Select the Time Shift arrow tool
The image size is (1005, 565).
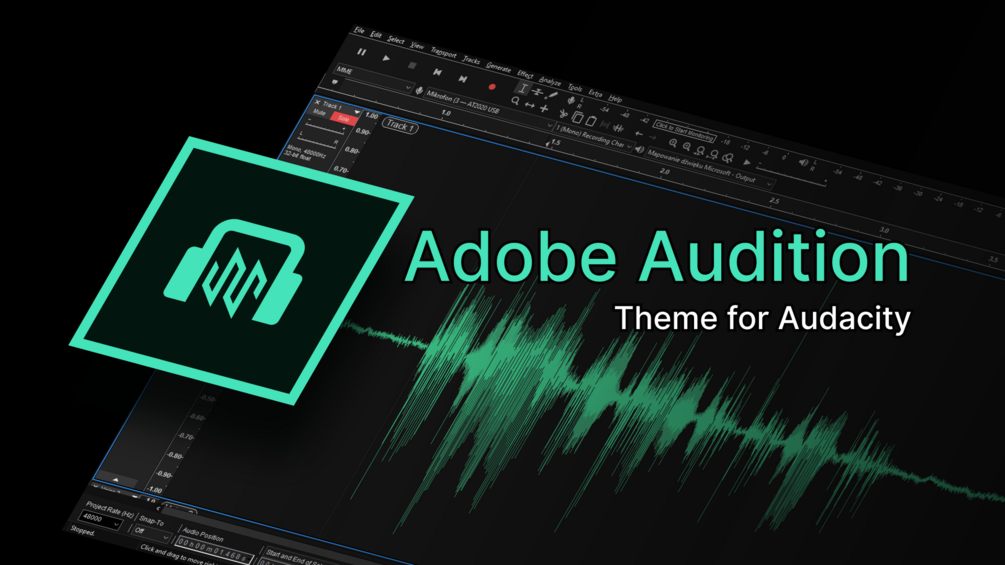tap(529, 105)
